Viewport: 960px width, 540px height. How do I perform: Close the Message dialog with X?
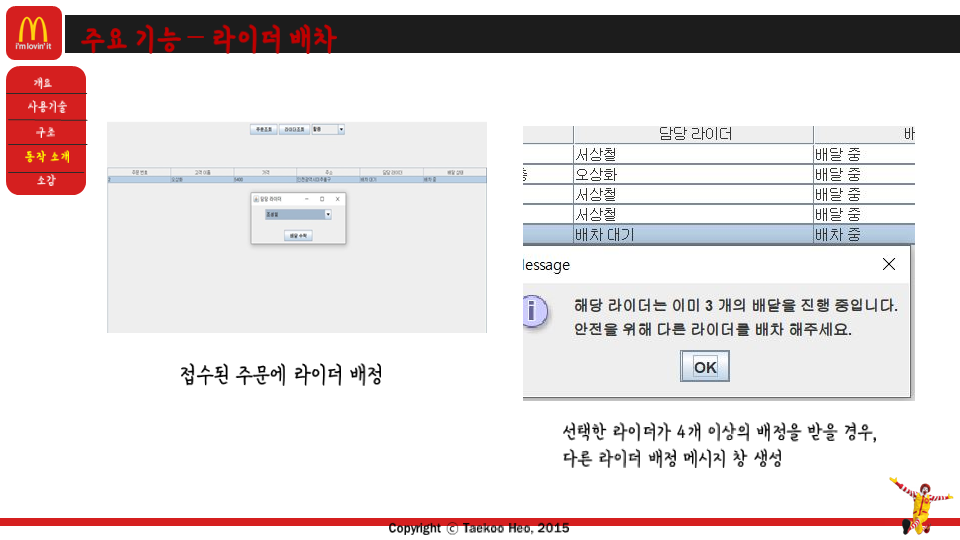(x=889, y=264)
